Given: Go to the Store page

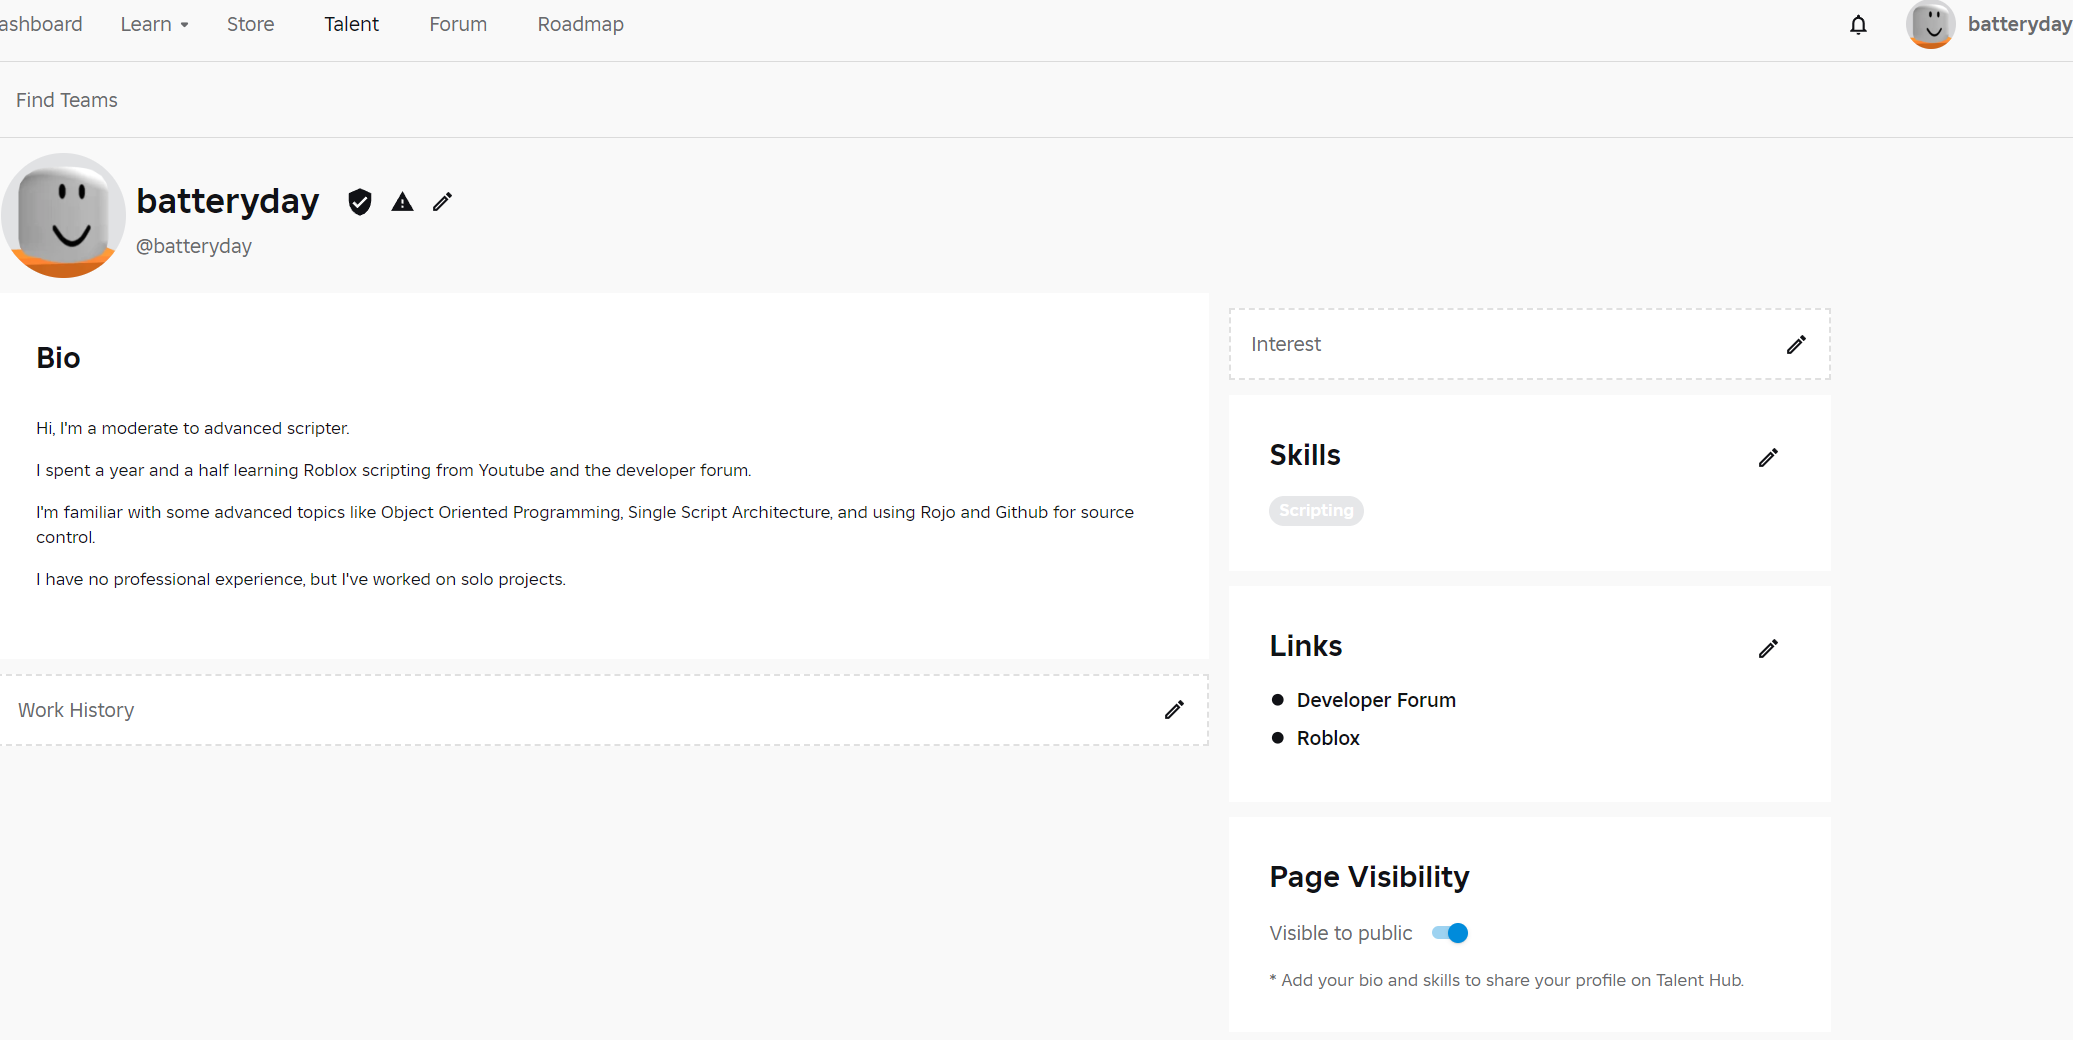Looking at the screenshot, I should [250, 24].
